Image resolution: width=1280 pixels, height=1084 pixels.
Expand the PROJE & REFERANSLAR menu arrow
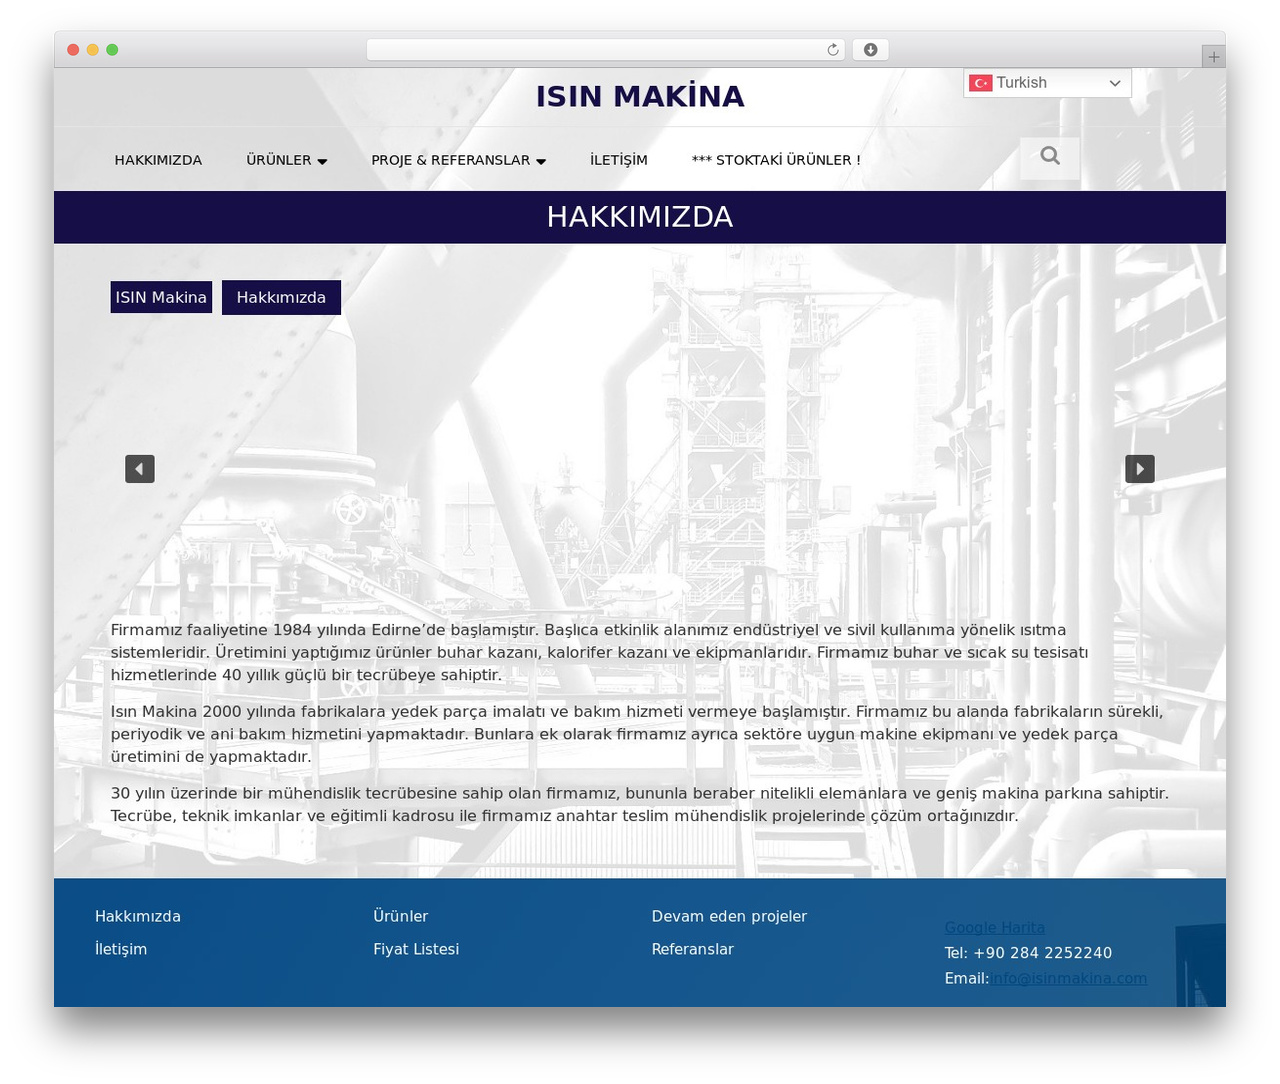(541, 161)
